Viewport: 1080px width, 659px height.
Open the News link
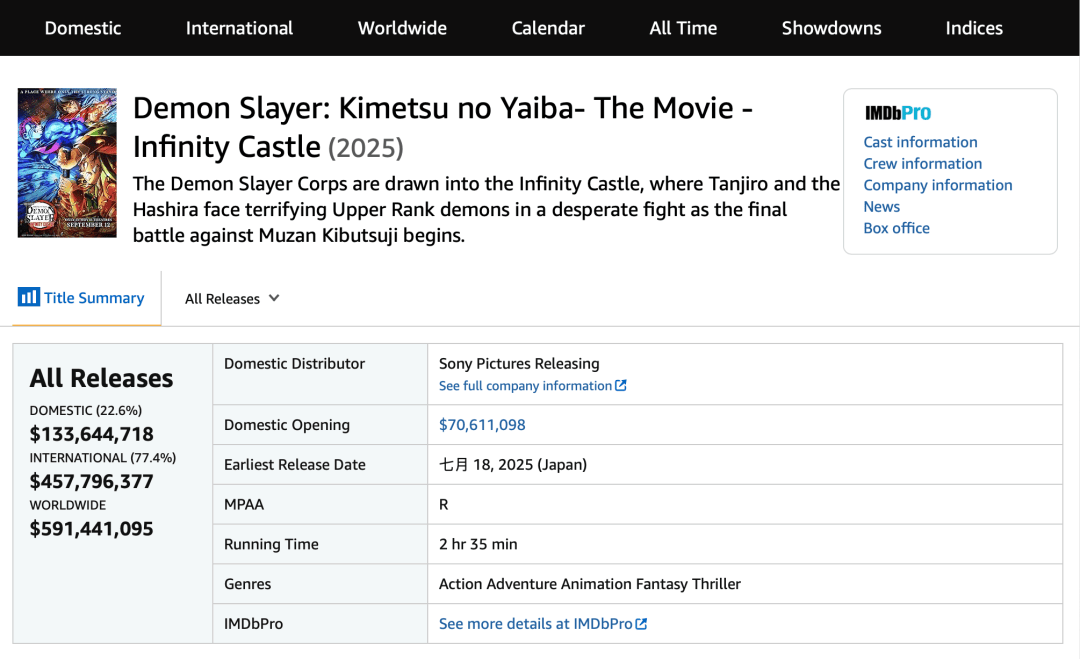pos(881,207)
